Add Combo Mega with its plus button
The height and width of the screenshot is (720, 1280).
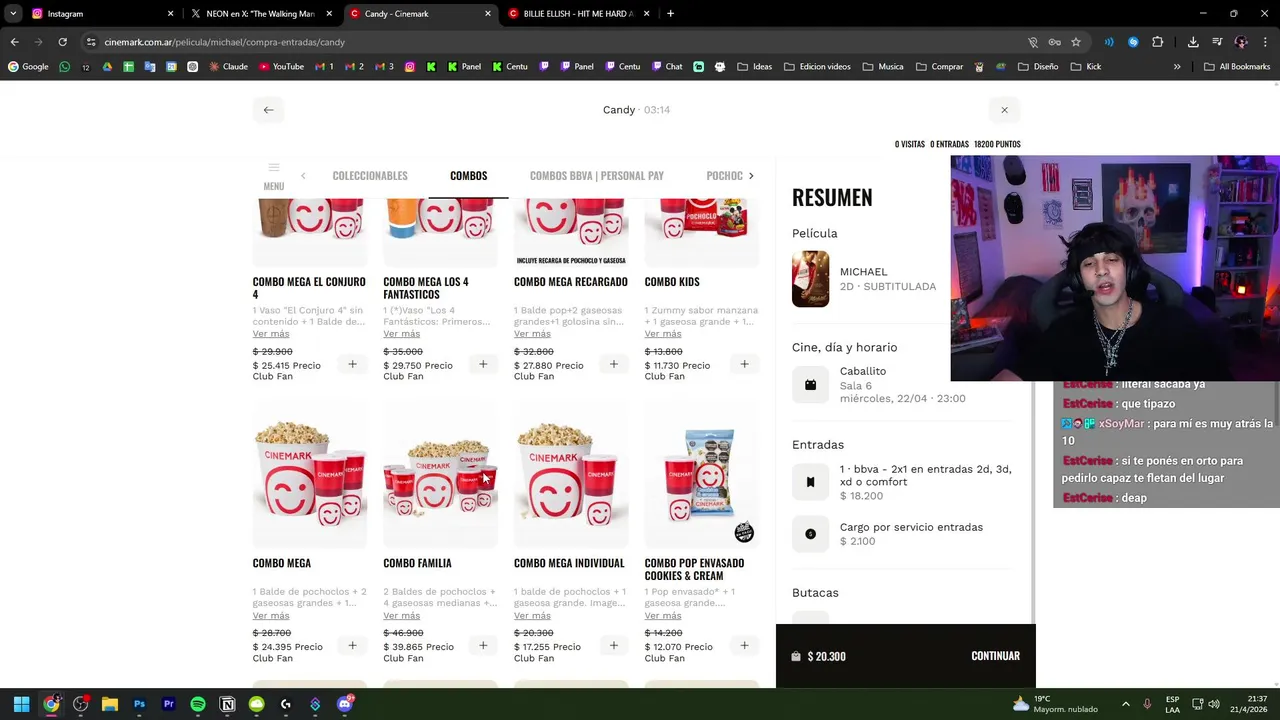click(x=352, y=646)
